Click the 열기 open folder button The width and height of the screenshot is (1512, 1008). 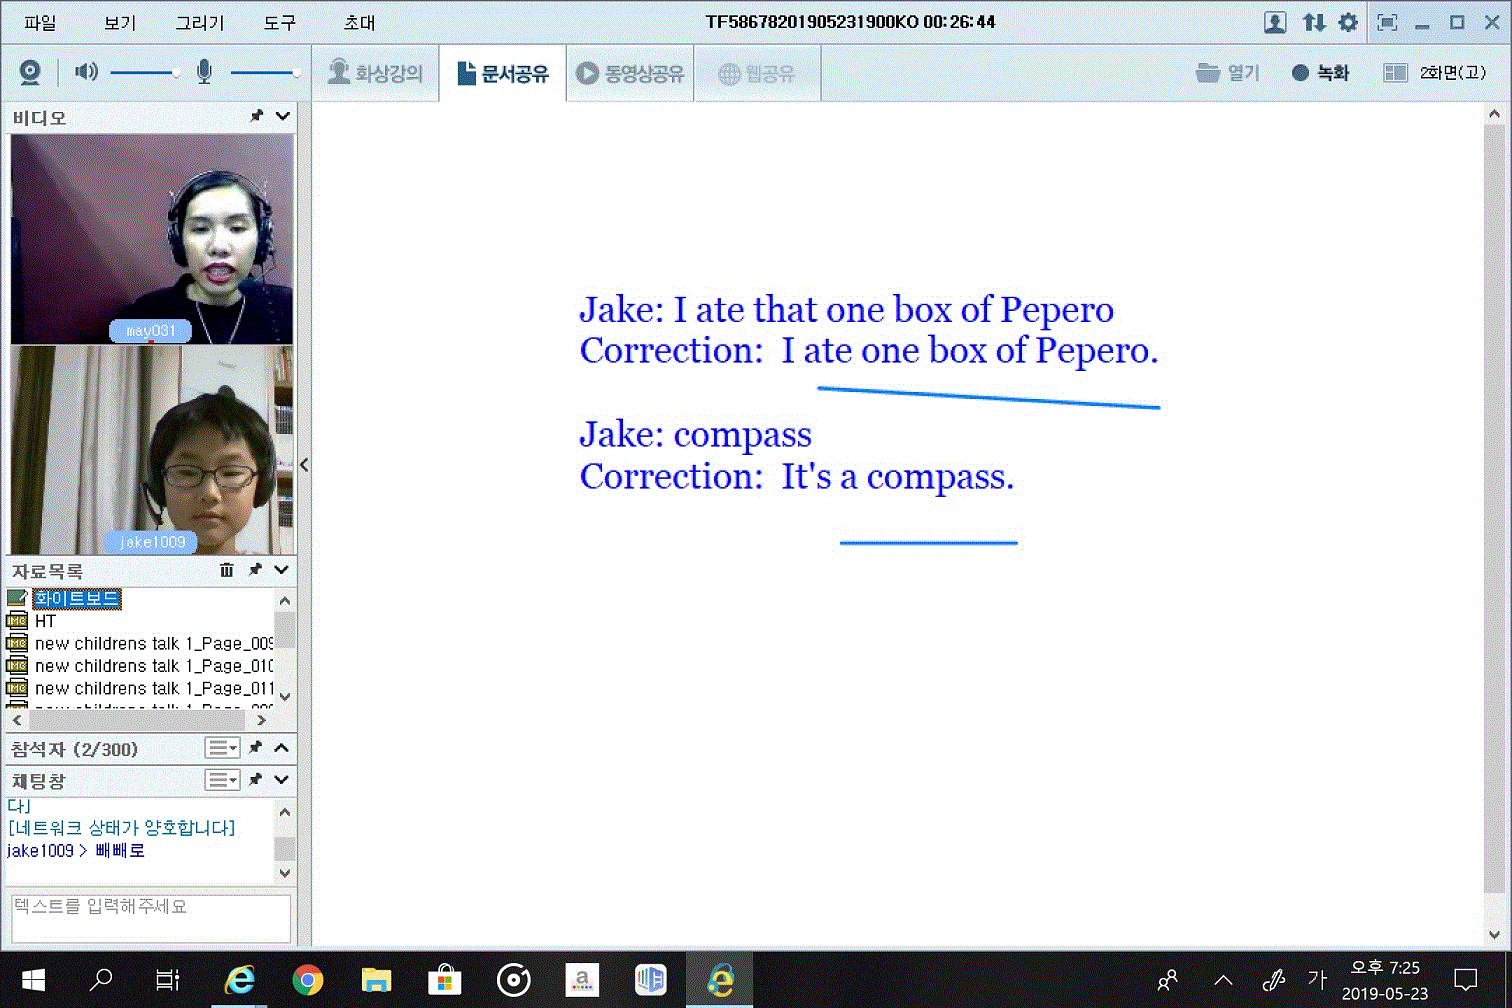click(1228, 73)
